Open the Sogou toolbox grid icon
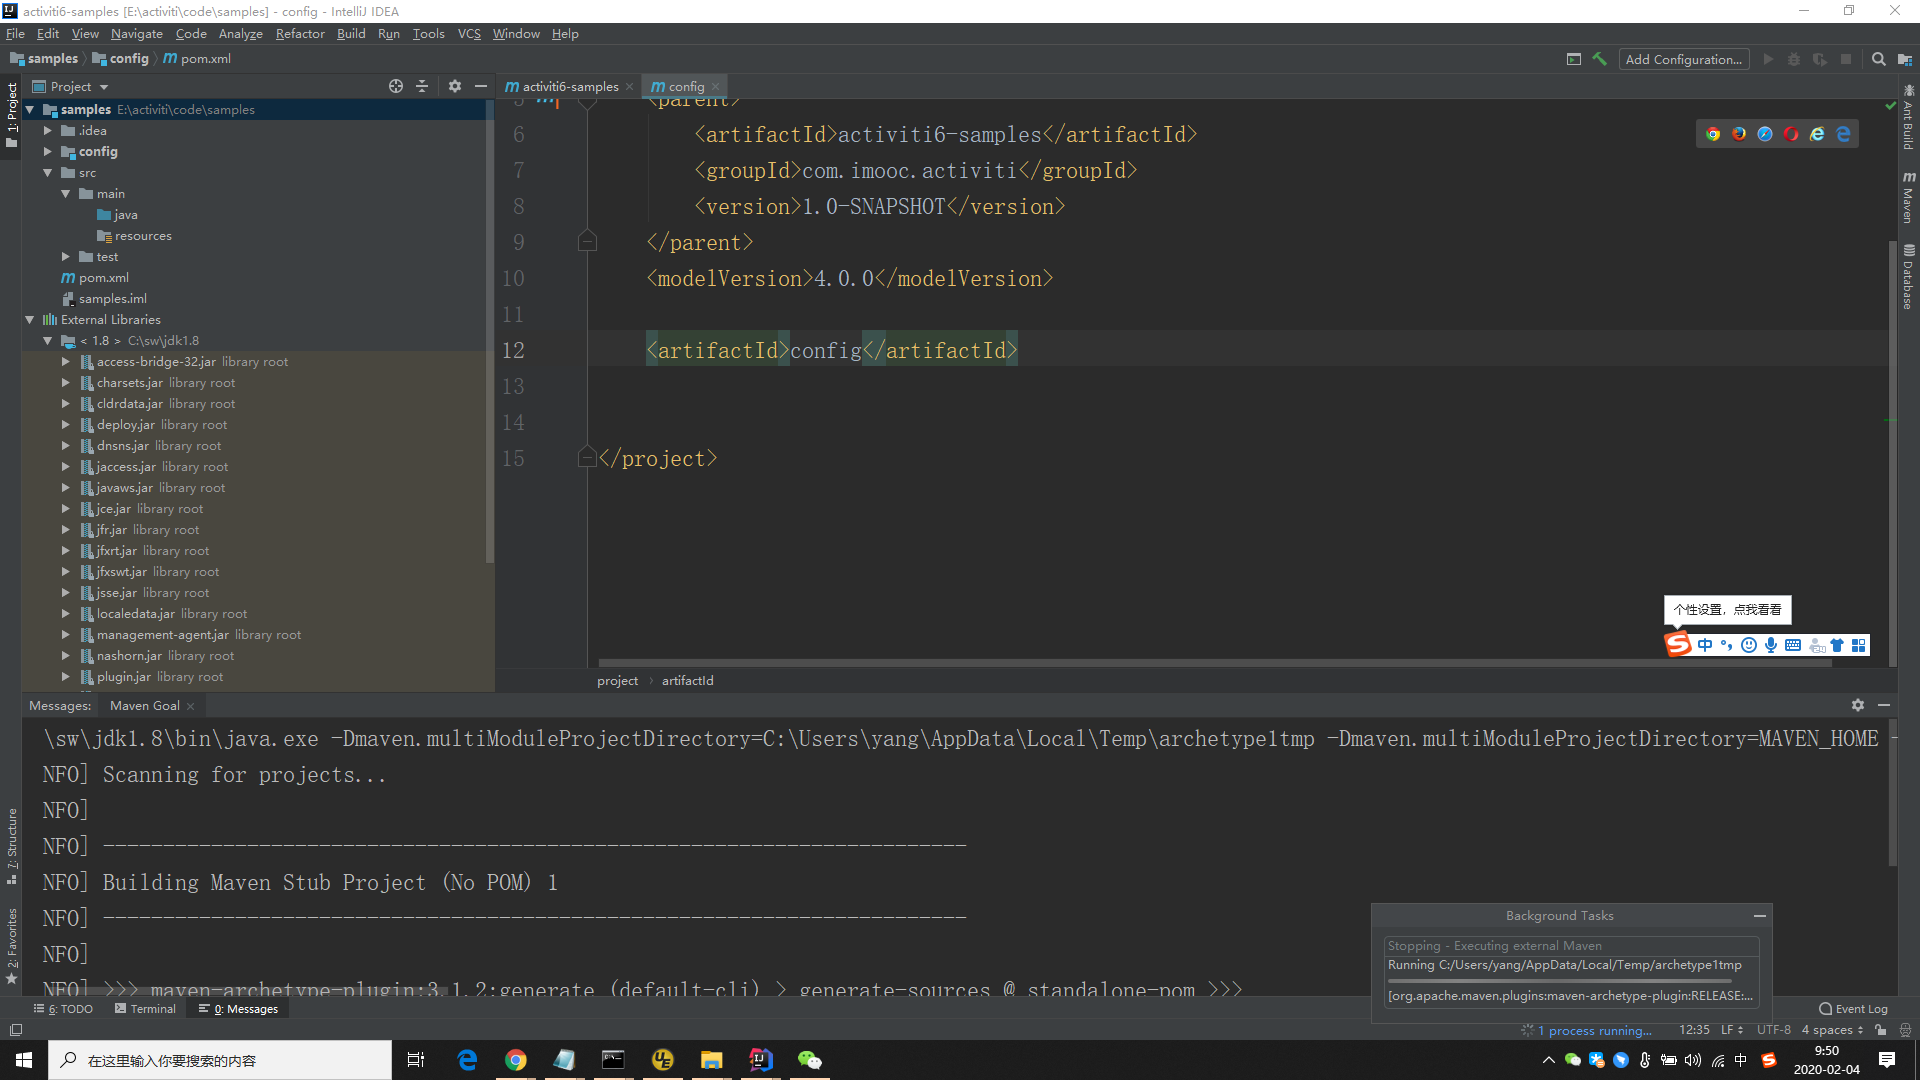Screen dimensions: 1920x1080 click(1859, 645)
